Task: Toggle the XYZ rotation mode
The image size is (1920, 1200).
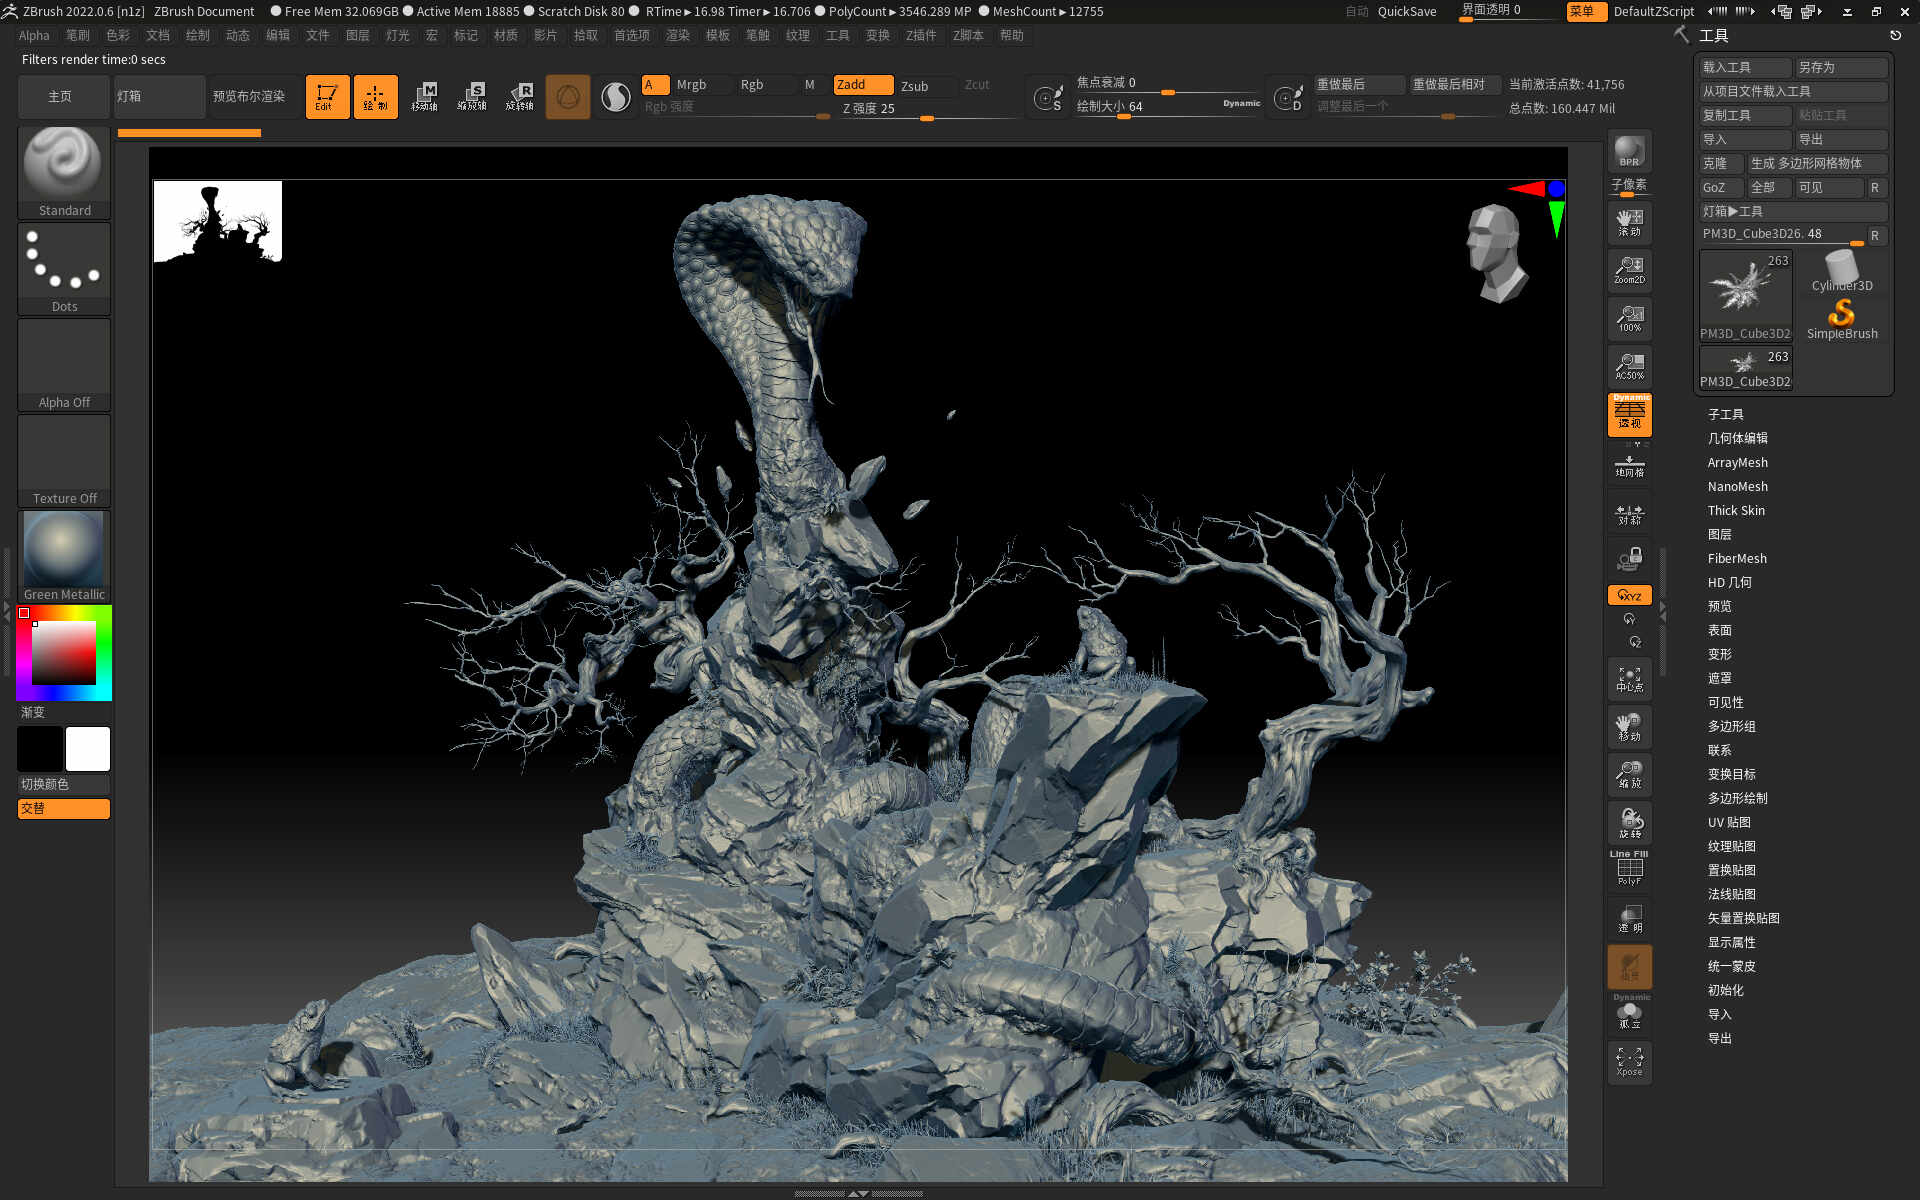Action: click(1629, 595)
